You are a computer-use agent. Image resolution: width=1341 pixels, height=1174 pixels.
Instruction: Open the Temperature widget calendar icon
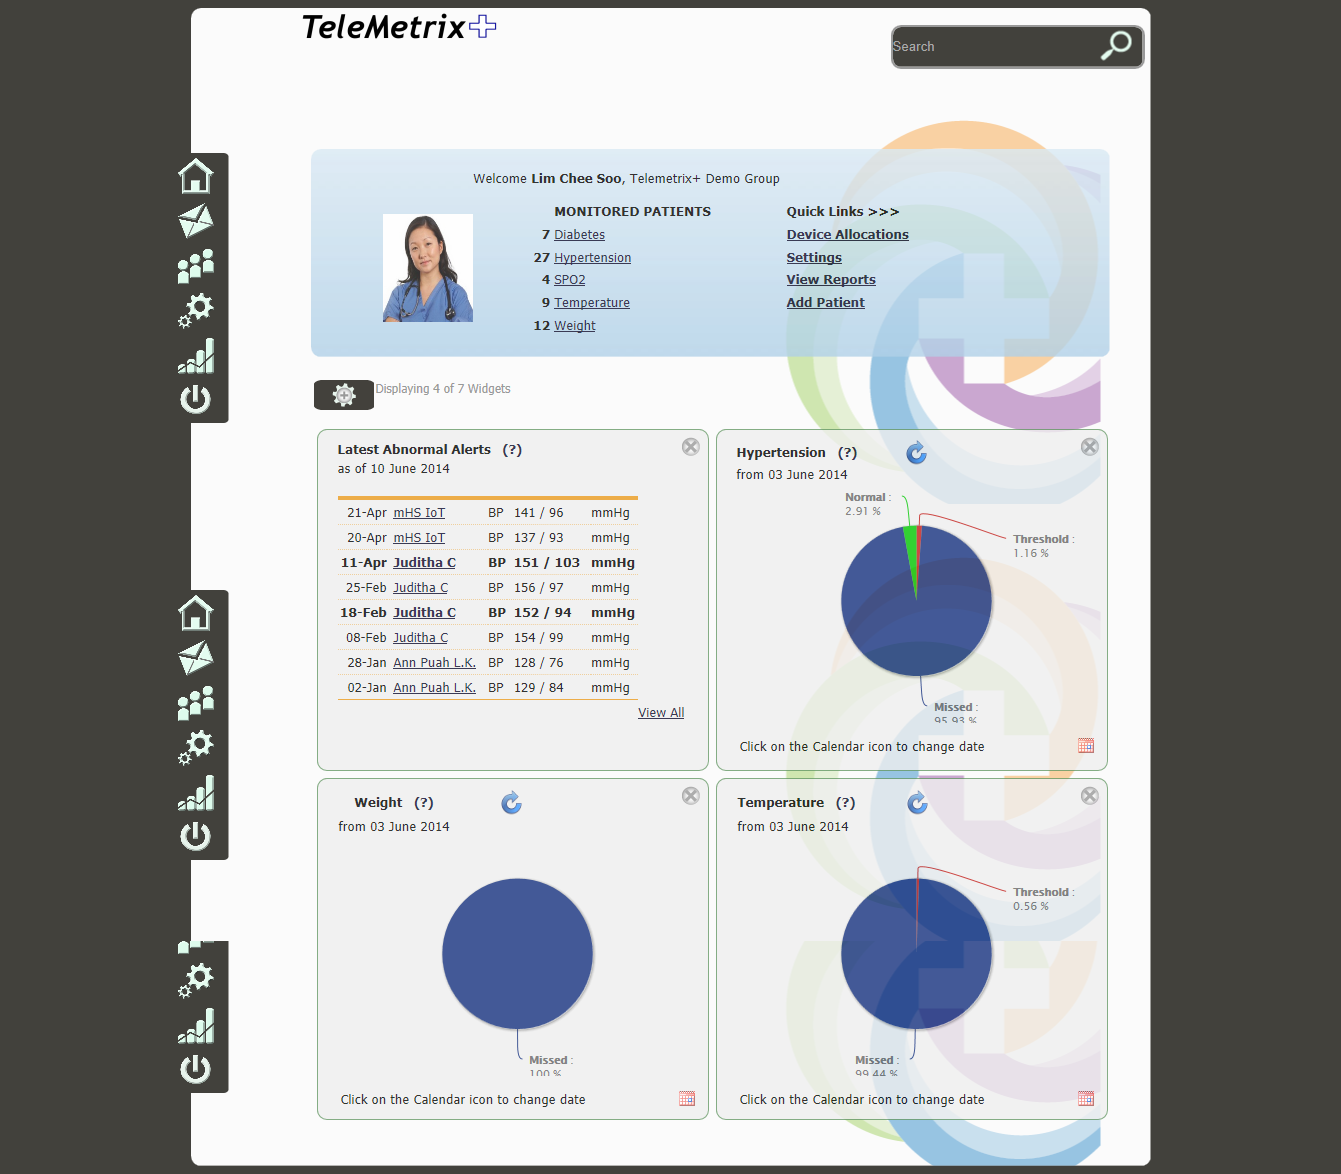[x=1086, y=1099]
